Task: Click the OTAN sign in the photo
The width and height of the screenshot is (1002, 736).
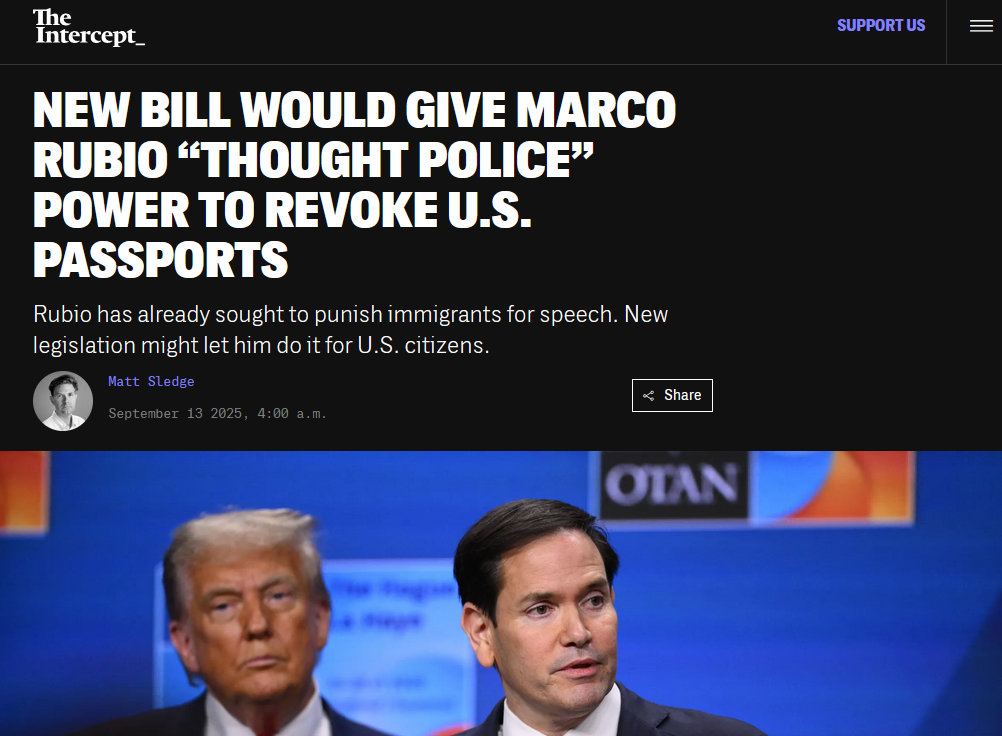Action: [x=673, y=484]
